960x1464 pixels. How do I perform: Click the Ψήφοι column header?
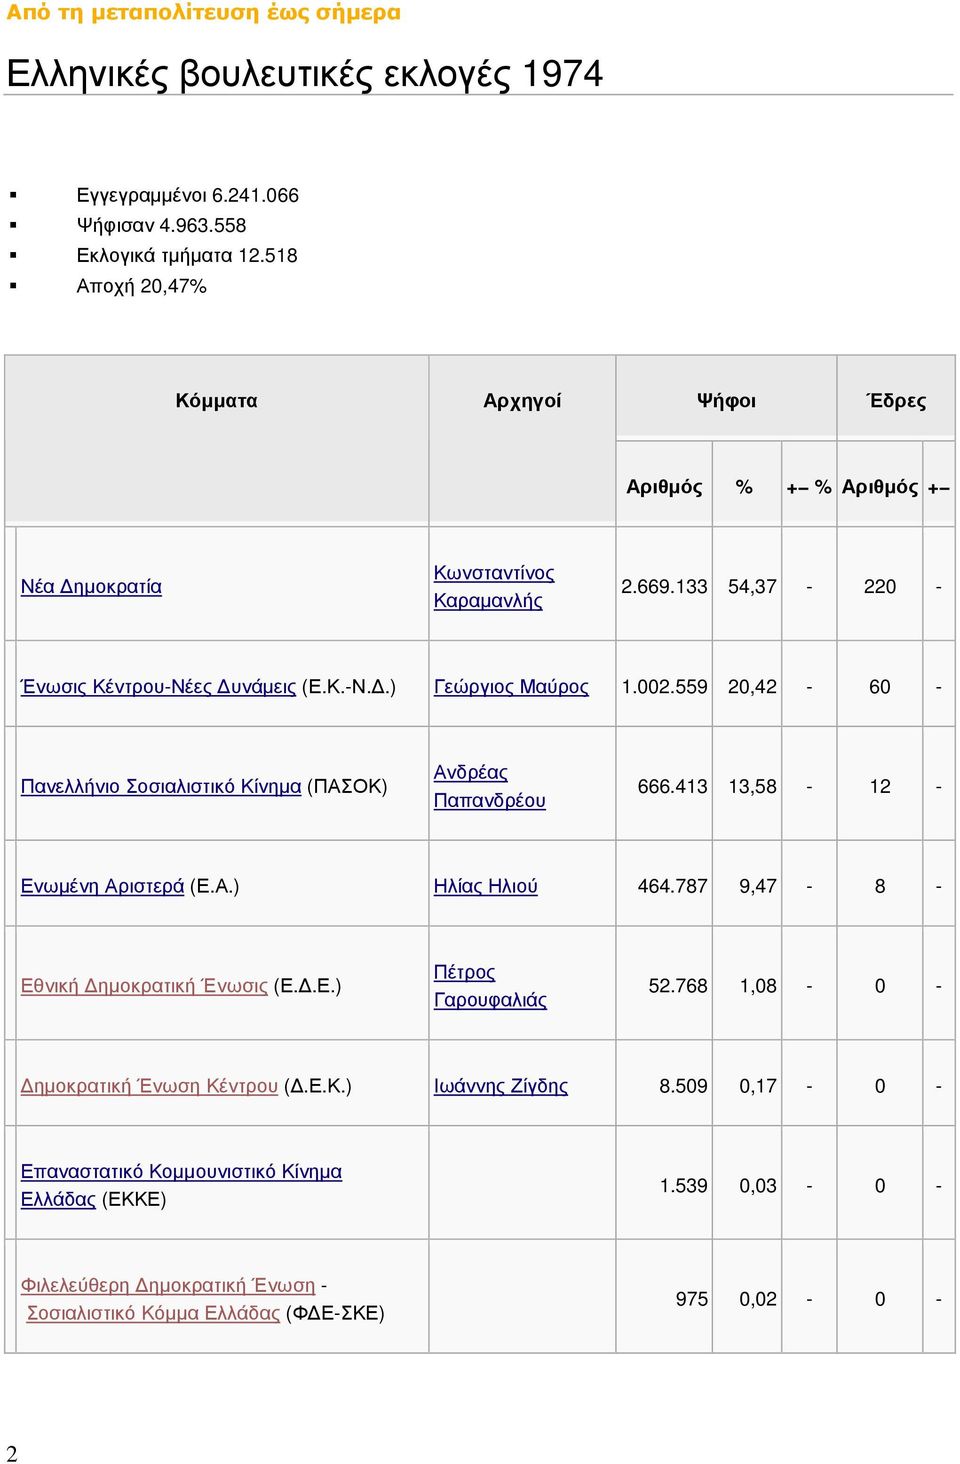pos(726,401)
